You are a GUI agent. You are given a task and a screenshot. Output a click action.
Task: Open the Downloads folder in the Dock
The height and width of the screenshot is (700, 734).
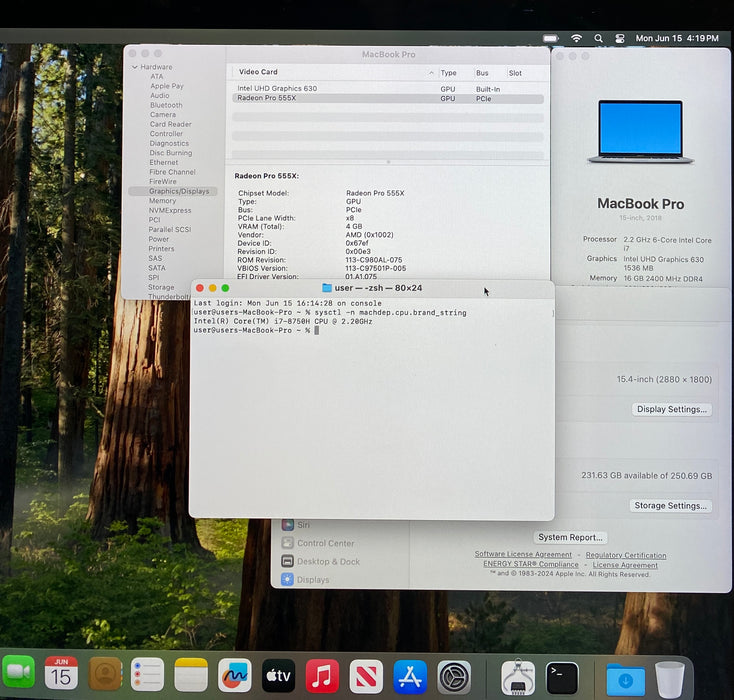(x=625, y=679)
